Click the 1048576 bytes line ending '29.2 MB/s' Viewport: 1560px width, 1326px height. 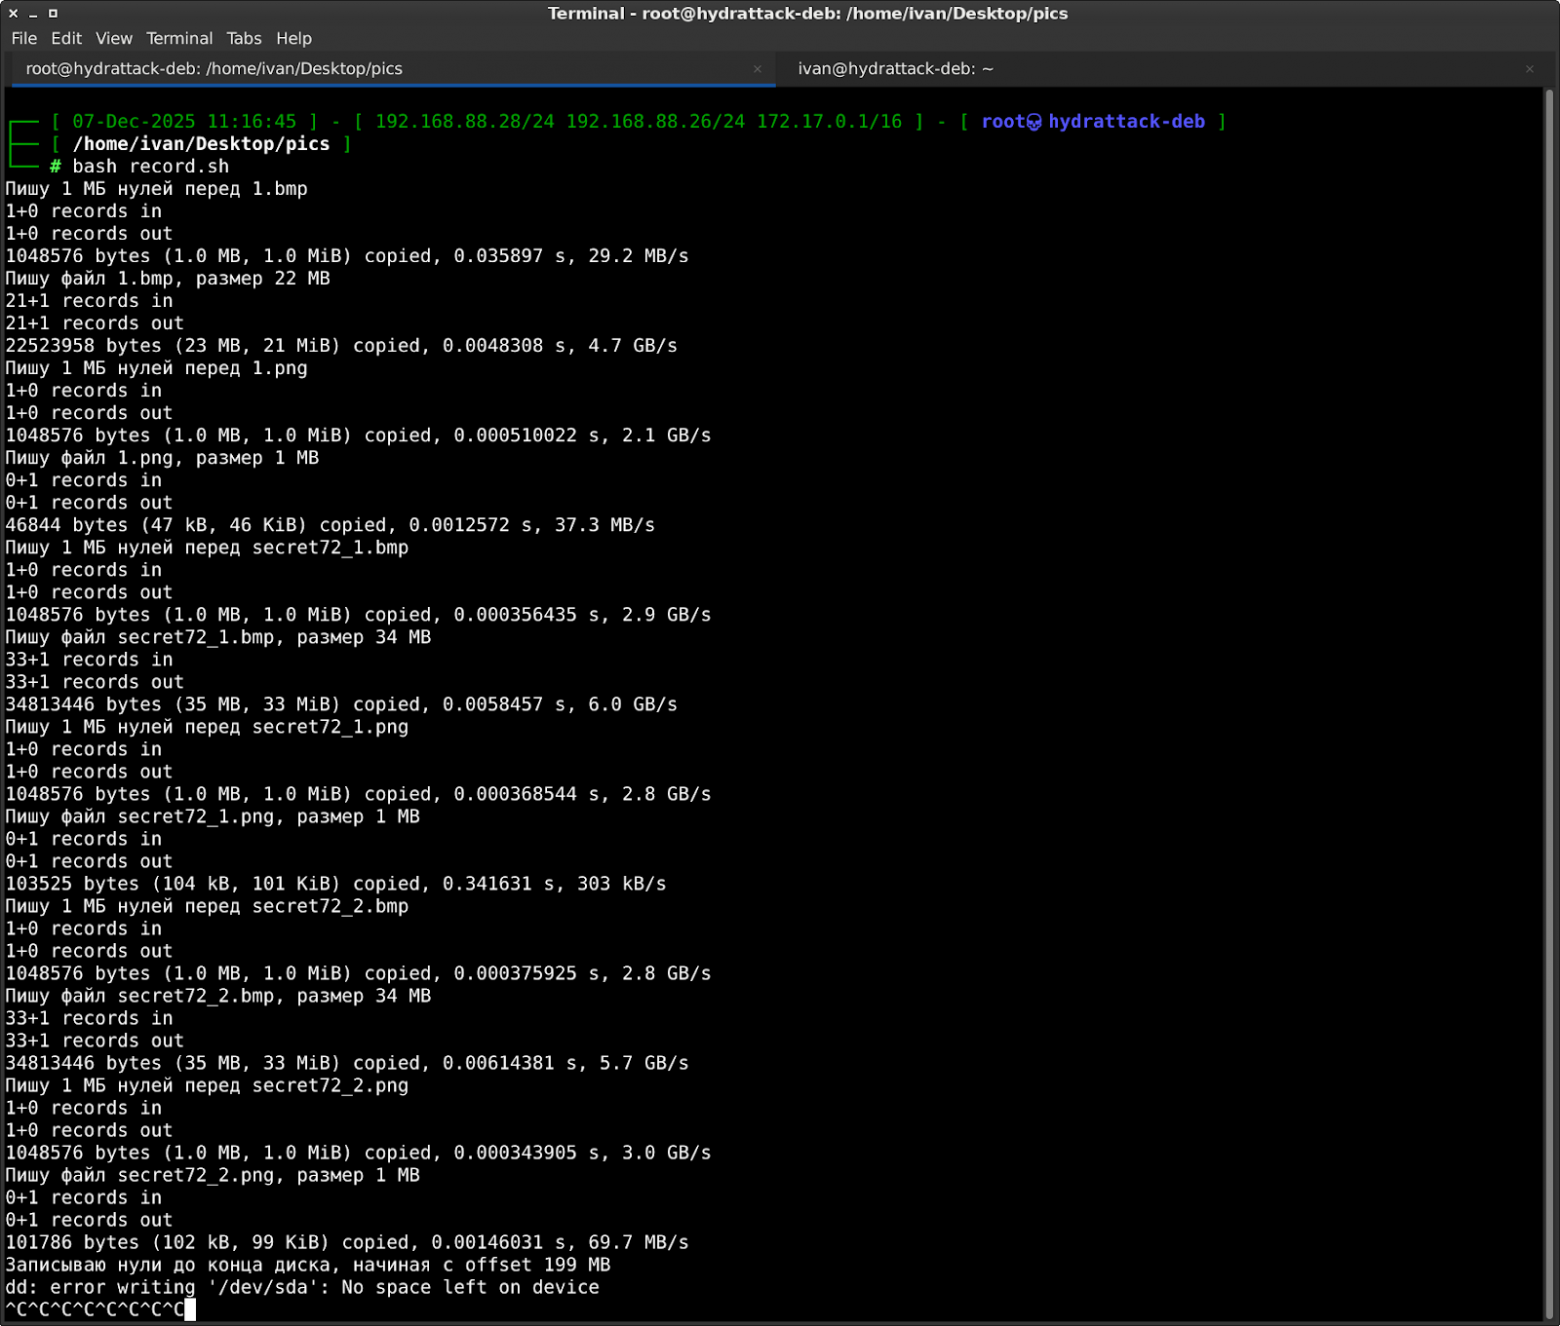(x=347, y=256)
